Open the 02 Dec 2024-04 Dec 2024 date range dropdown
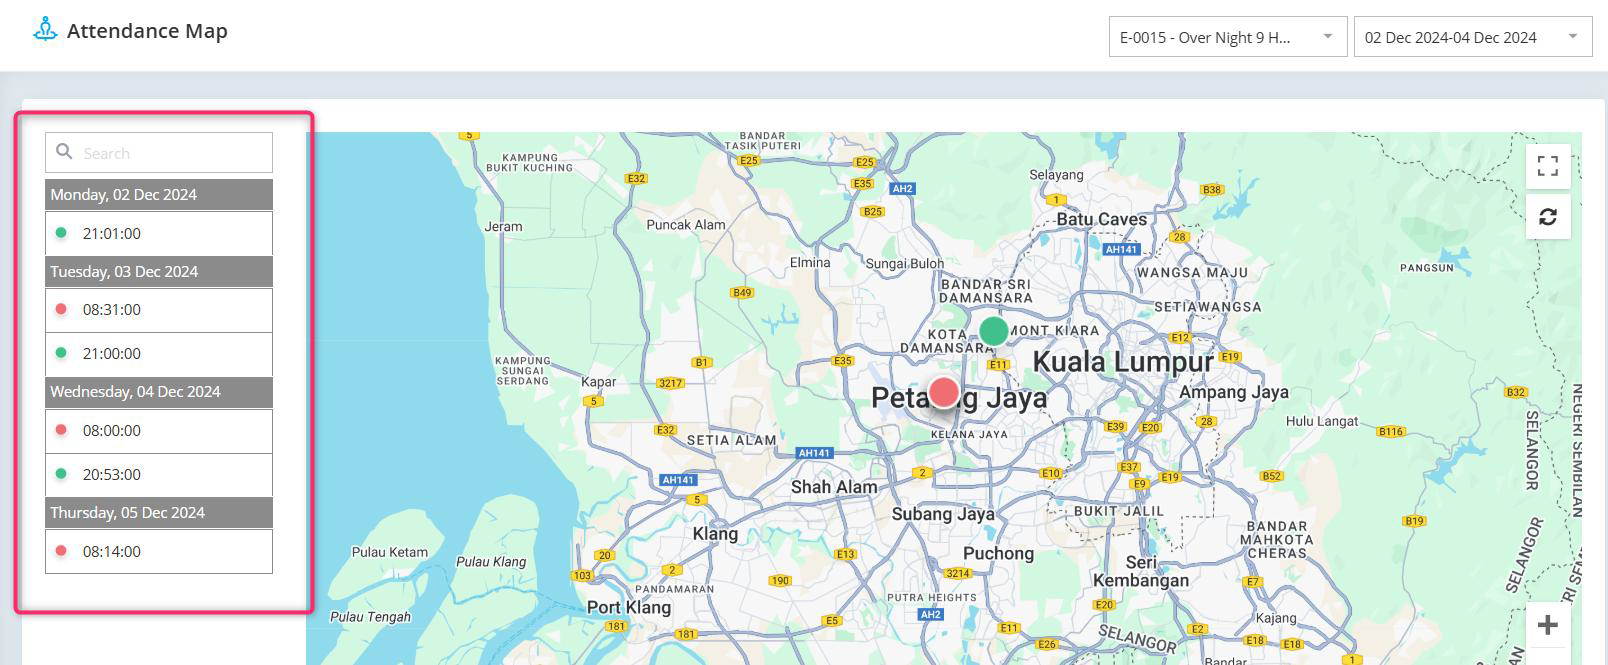Image resolution: width=1608 pixels, height=665 pixels. pyautogui.click(x=1472, y=37)
